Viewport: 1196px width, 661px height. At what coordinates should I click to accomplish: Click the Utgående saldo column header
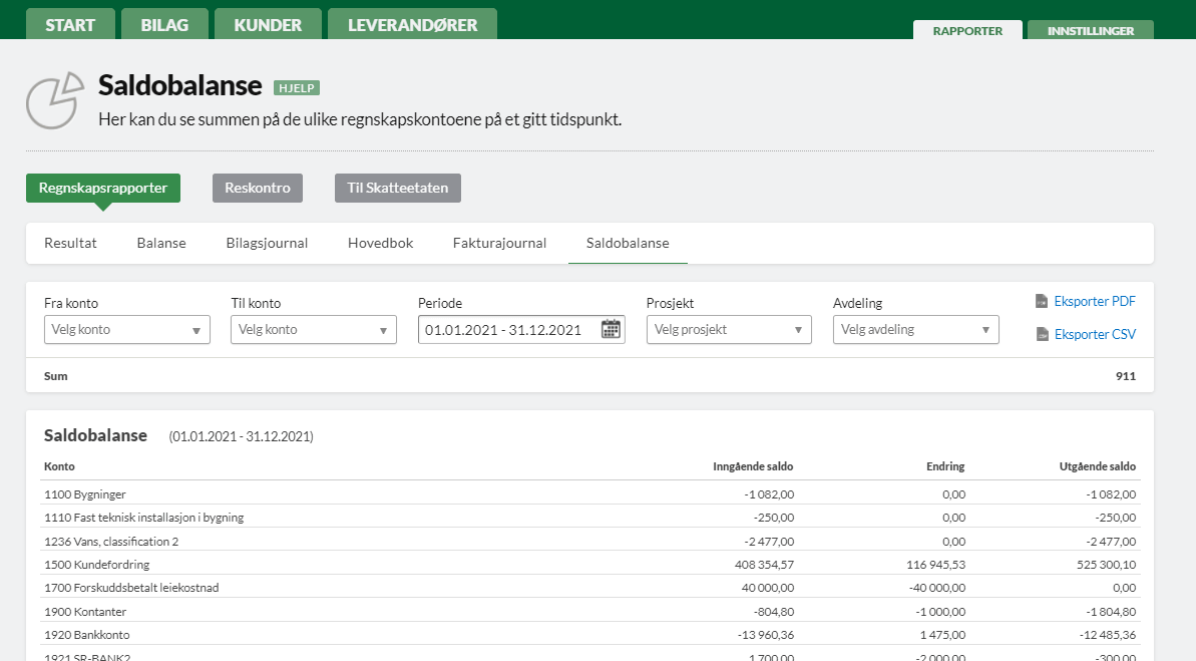1098,467
